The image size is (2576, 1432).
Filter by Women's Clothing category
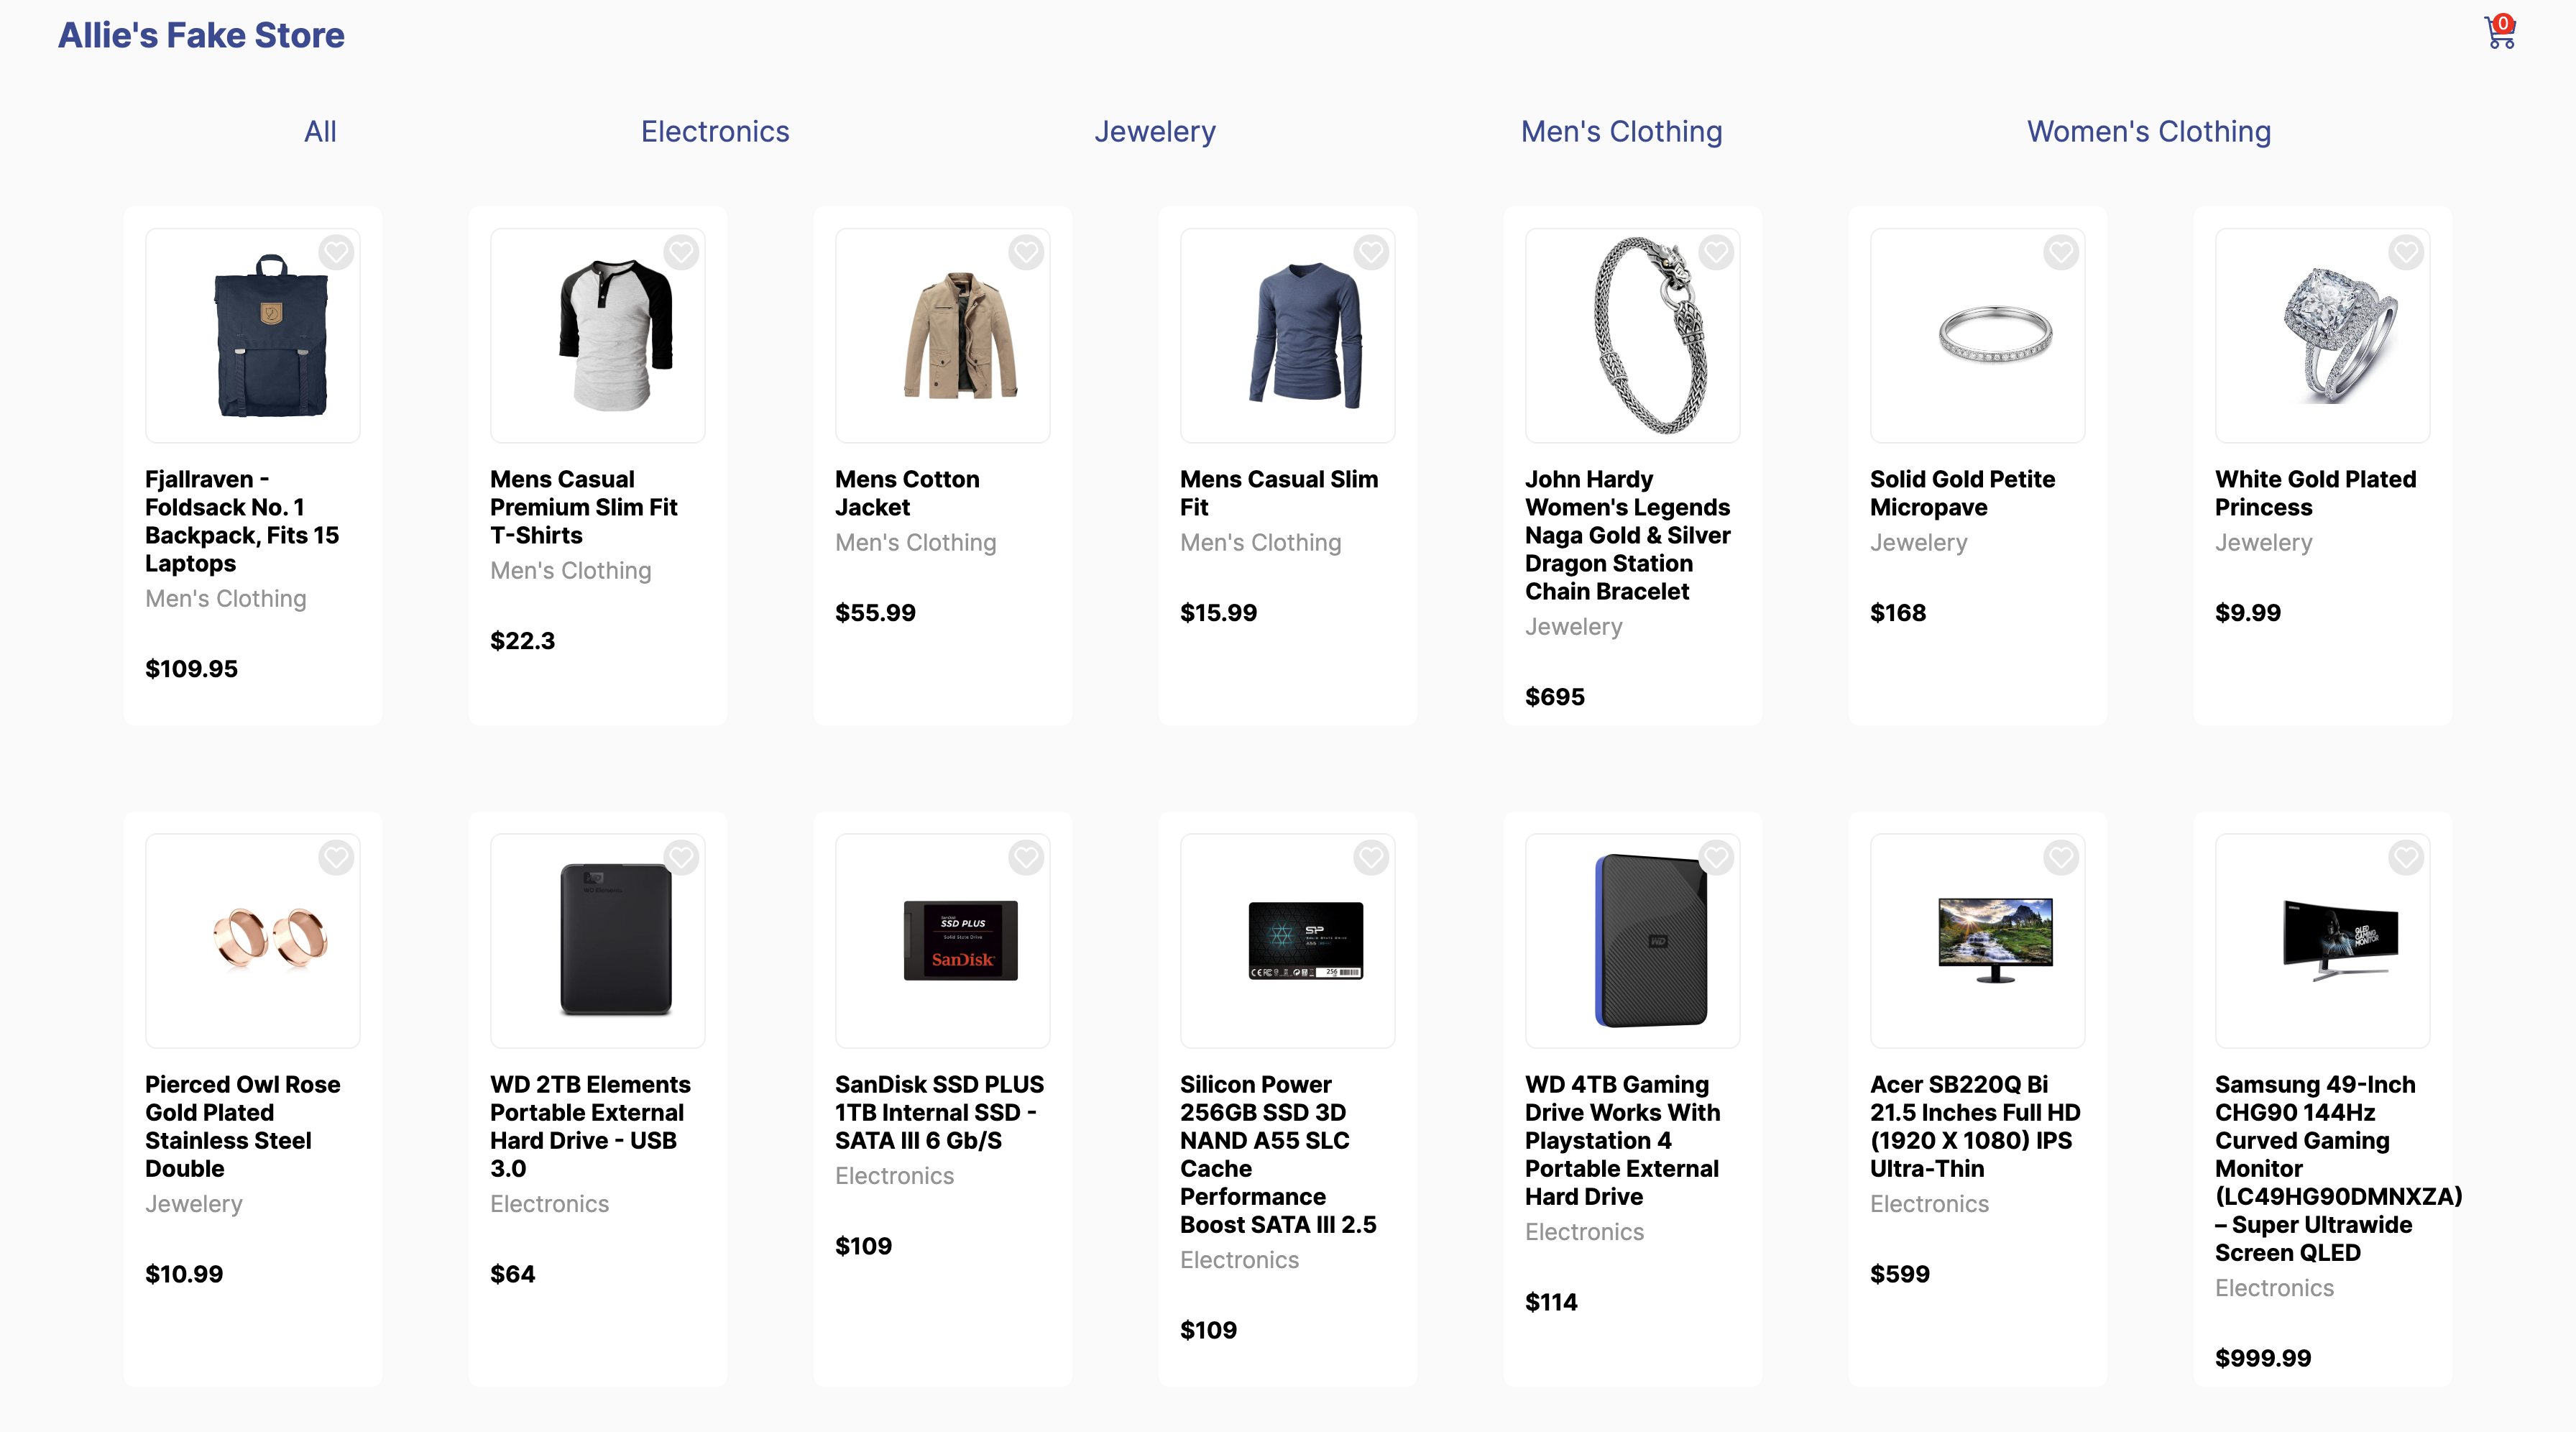(2149, 132)
